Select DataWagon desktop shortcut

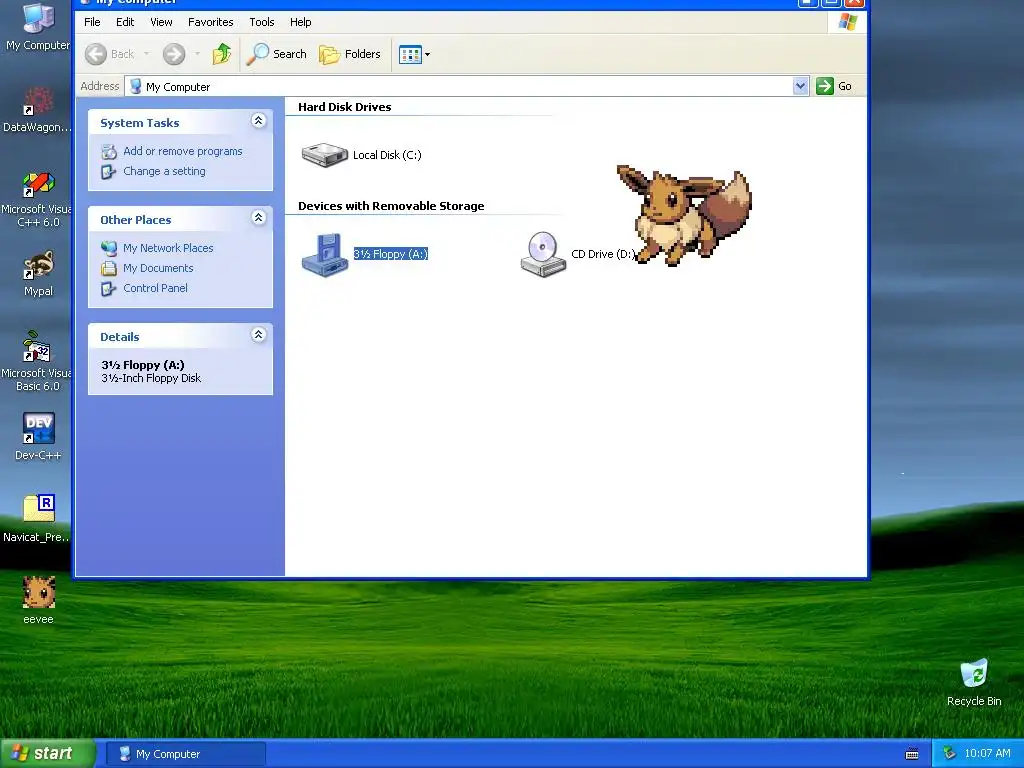pos(37,110)
